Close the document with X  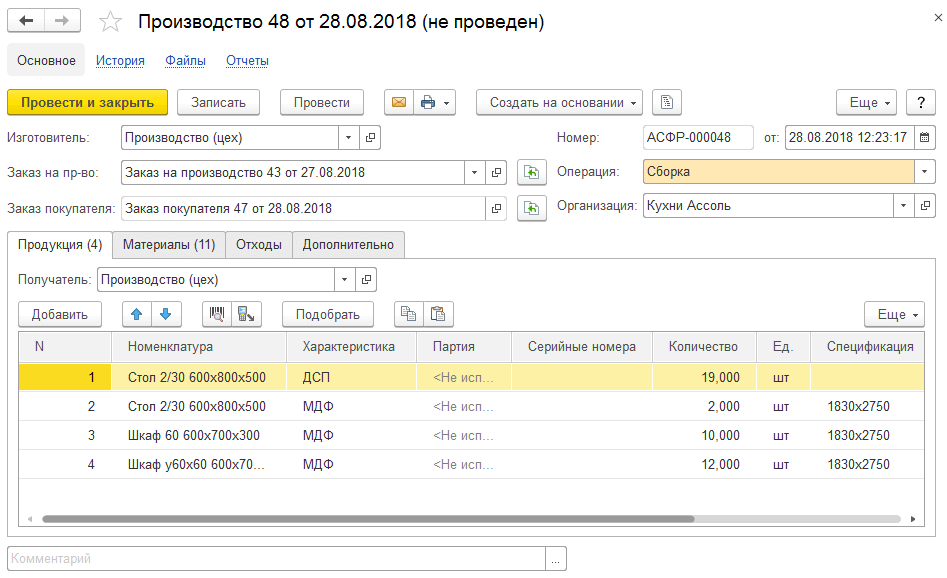click(938, 18)
